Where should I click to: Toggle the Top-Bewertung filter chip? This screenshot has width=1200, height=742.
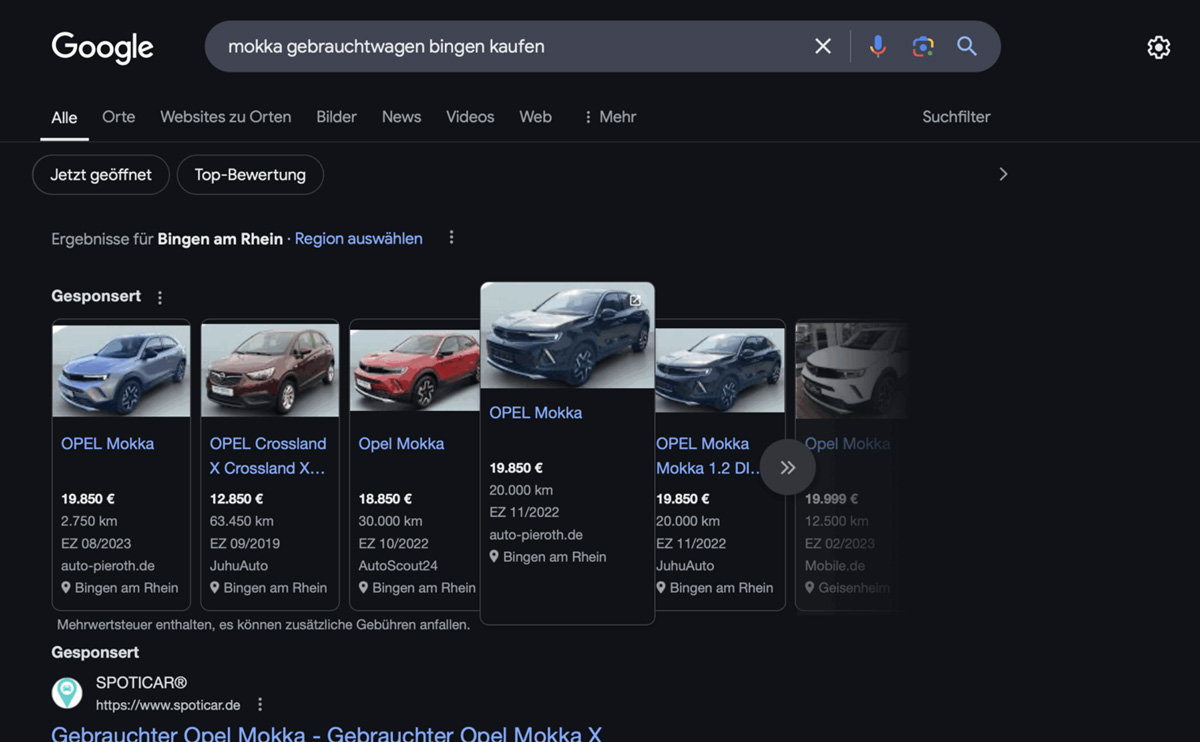tap(250, 175)
